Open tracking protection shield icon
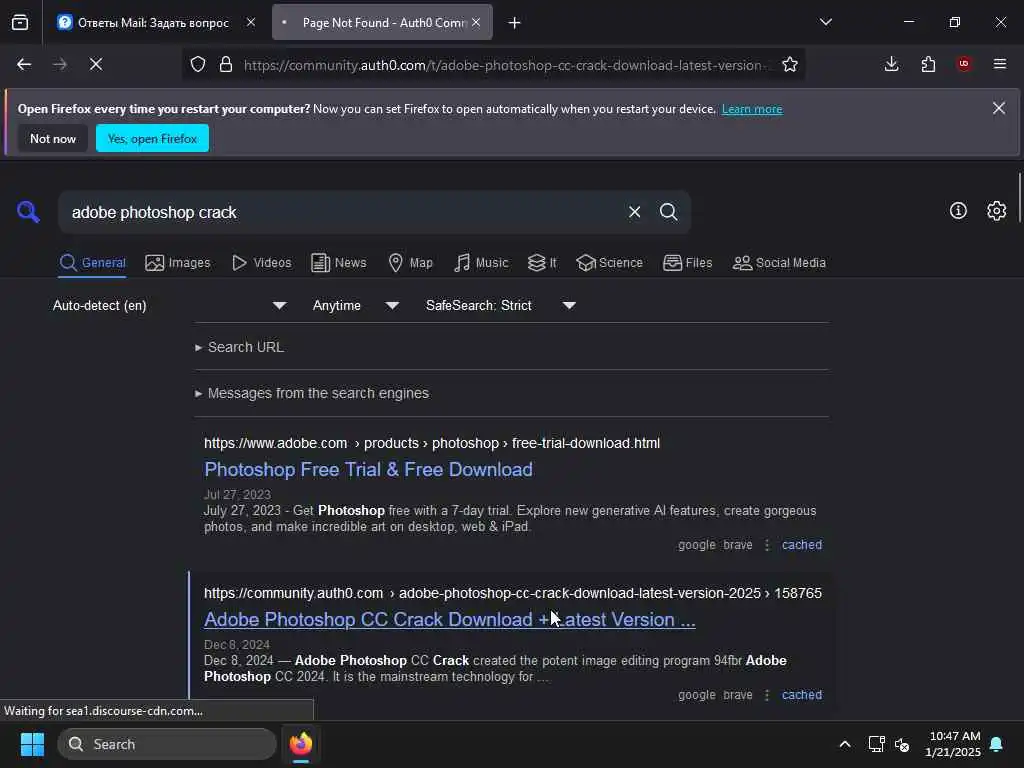Viewport: 1024px width, 768px height. [198, 64]
